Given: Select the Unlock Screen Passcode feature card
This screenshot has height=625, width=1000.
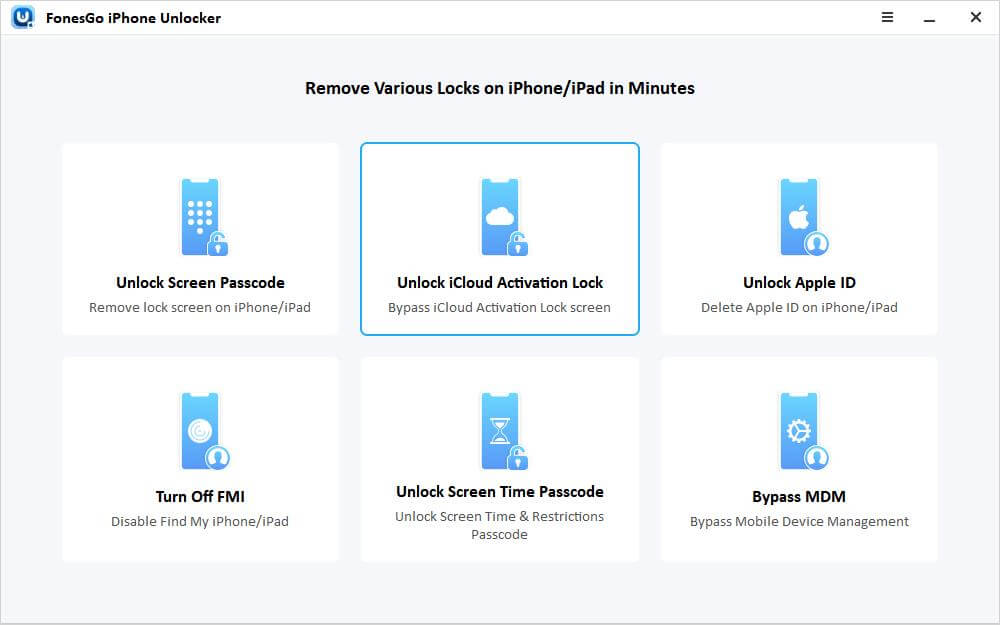Looking at the screenshot, I should tap(200, 239).
